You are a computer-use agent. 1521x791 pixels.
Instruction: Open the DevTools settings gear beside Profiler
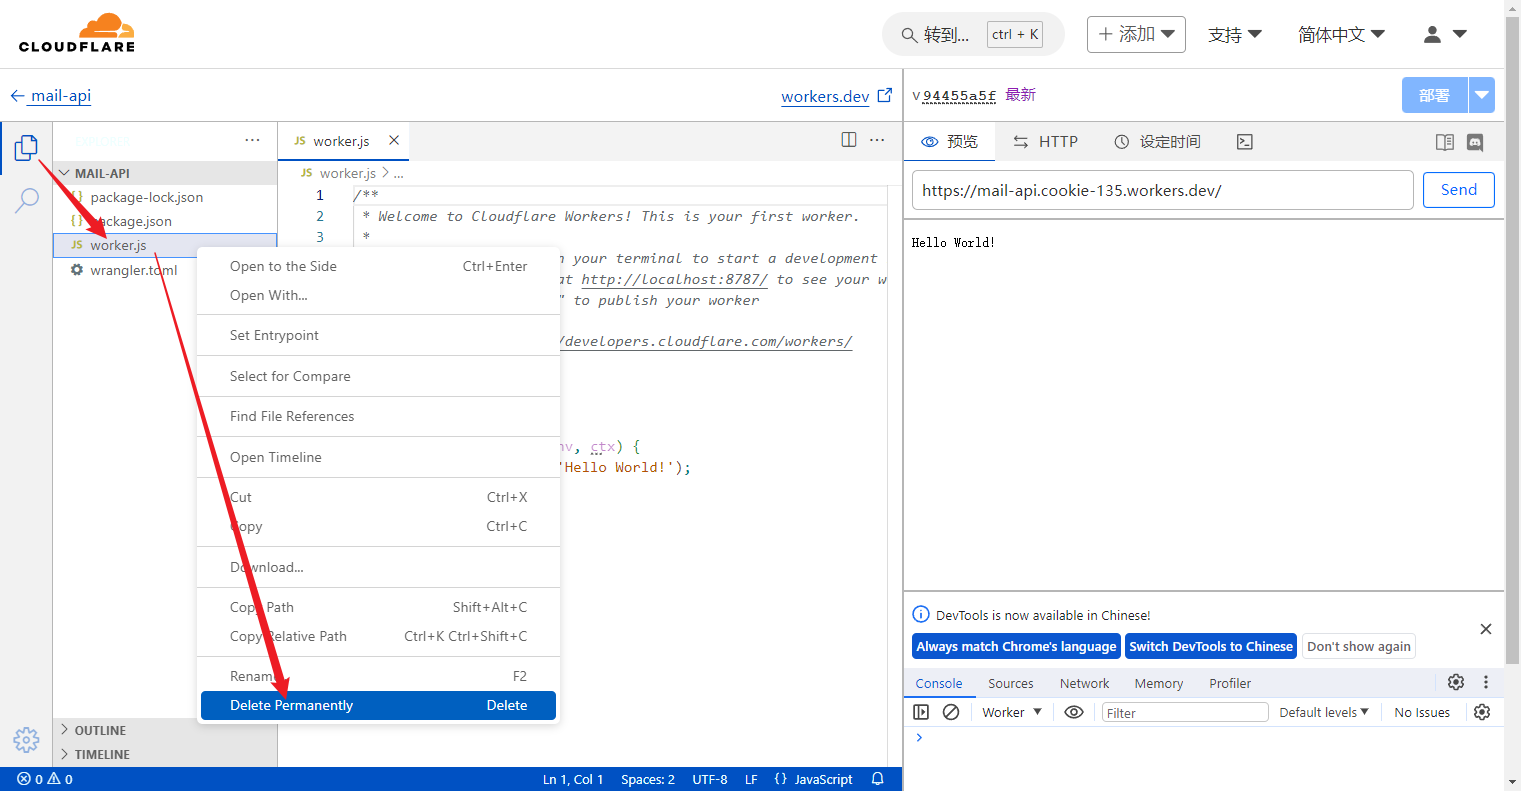point(1455,682)
